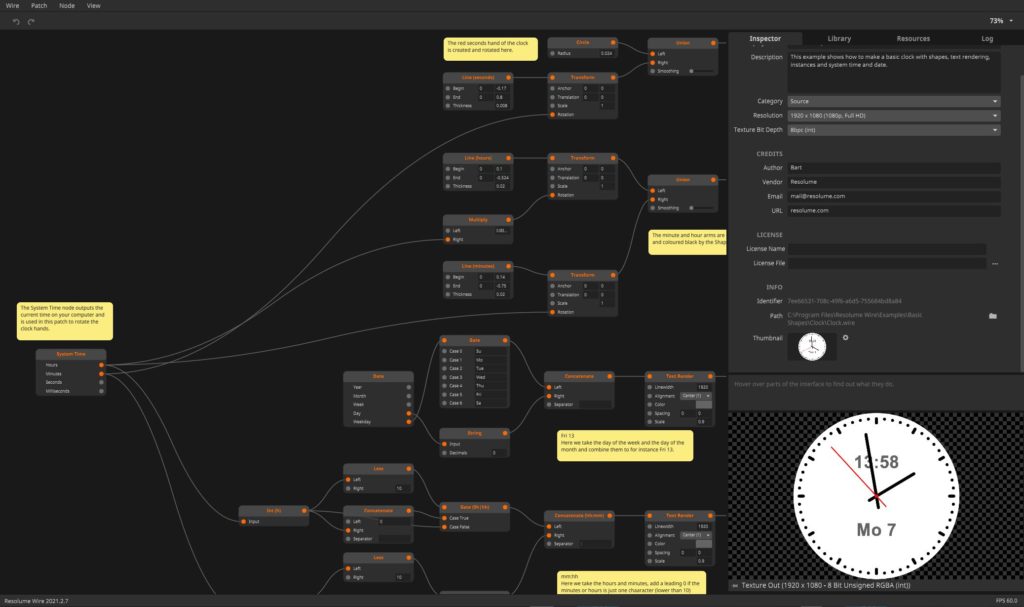Click the gear icon next to Thumbnail
The width and height of the screenshot is (1024, 607).
pos(845,338)
